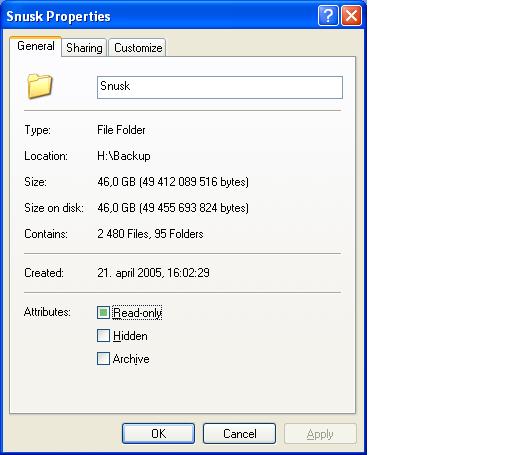Click the folder name field containing Snusk
Image resolution: width=512 pixels, height=455 pixels.
coord(220,87)
